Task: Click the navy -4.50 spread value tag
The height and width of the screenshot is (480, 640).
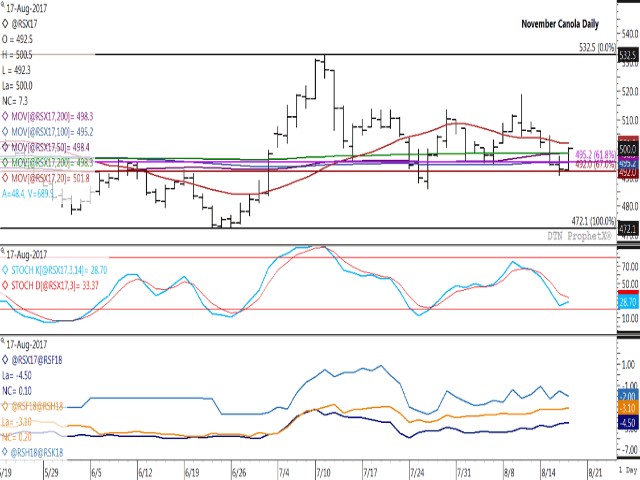Action: click(x=628, y=423)
